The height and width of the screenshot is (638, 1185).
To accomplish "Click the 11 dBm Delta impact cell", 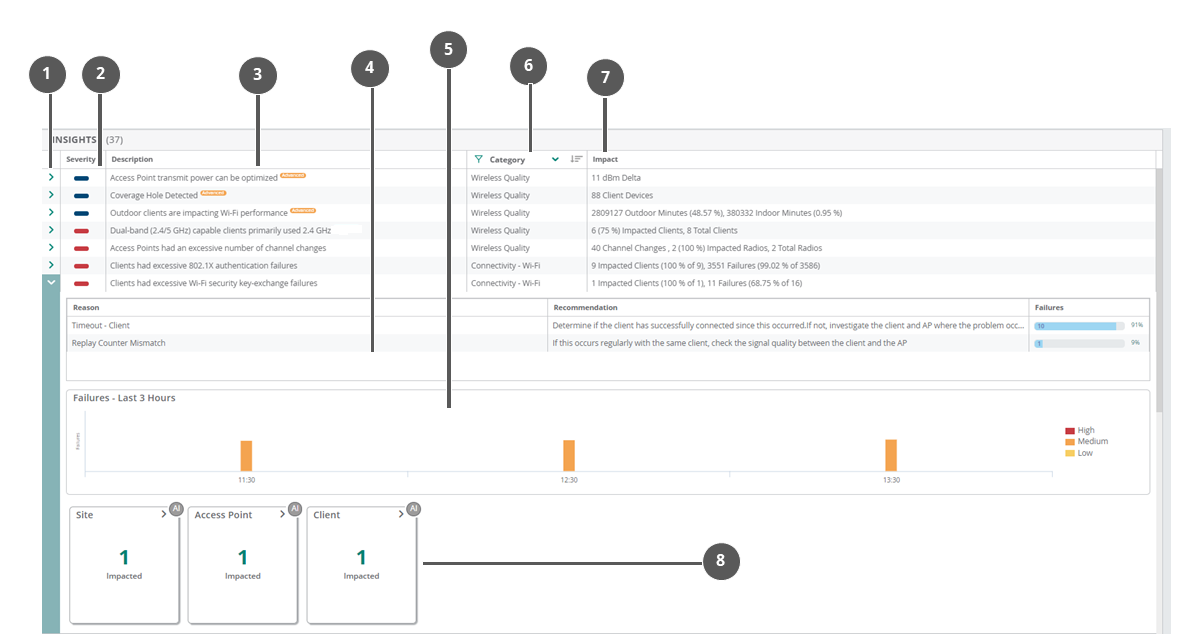I will [616, 178].
